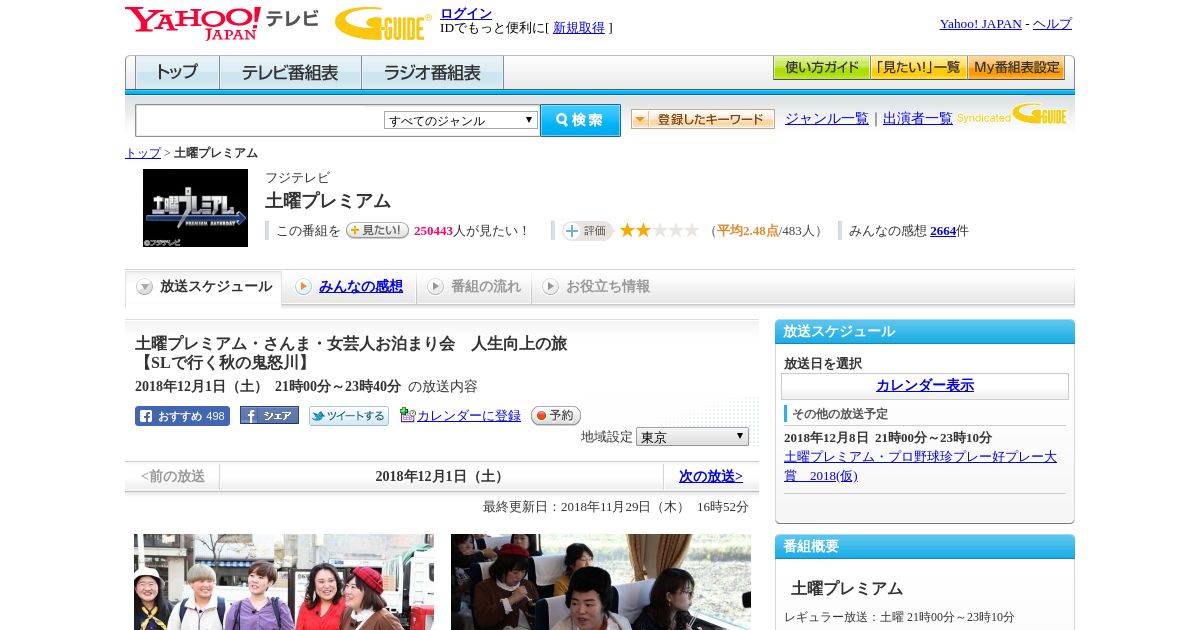Click the bus interior photo
1200x630 pixels.
click(x=601, y=582)
